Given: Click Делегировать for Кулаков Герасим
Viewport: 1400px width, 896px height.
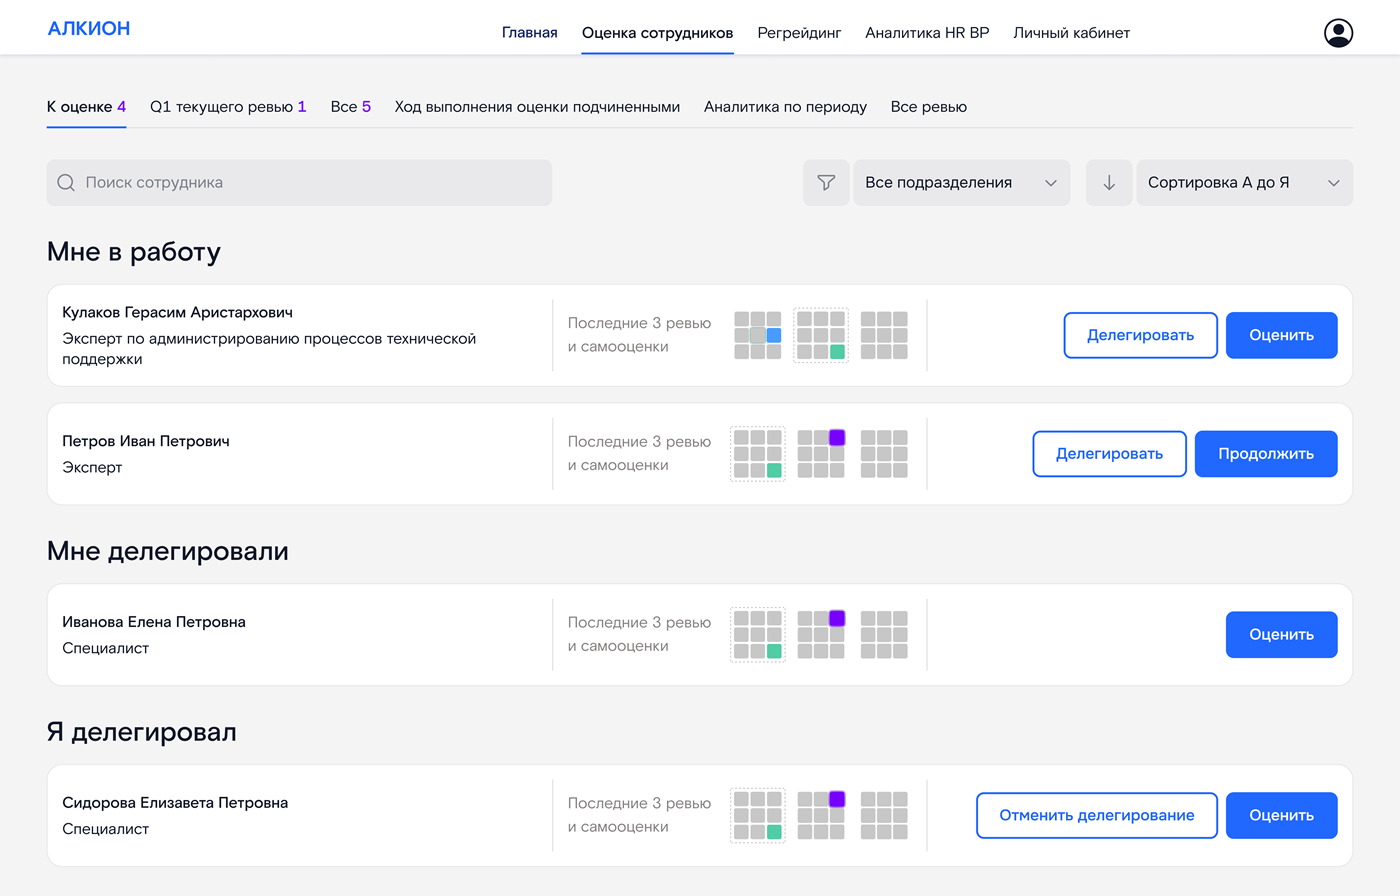Looking at the screenshot, I should [1139, 335].
